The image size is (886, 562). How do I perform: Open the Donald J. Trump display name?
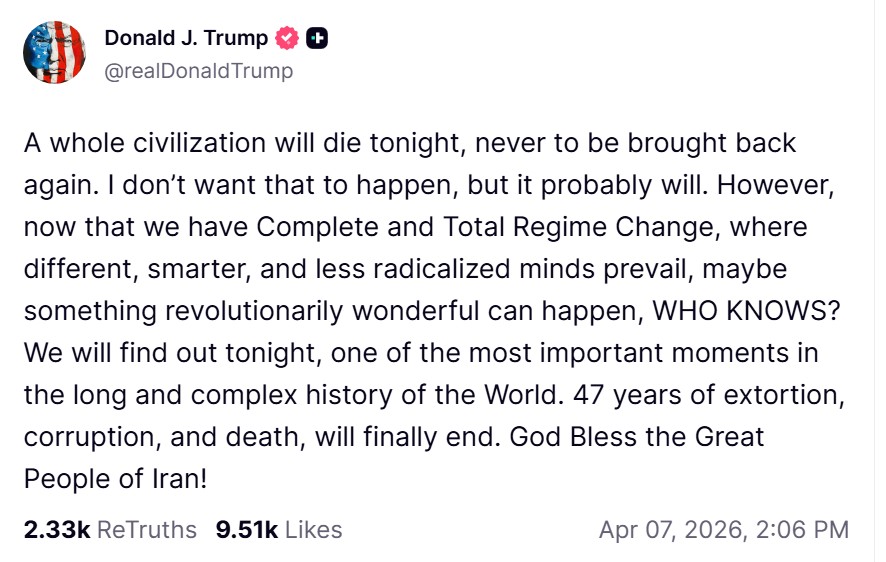point(186,39)
